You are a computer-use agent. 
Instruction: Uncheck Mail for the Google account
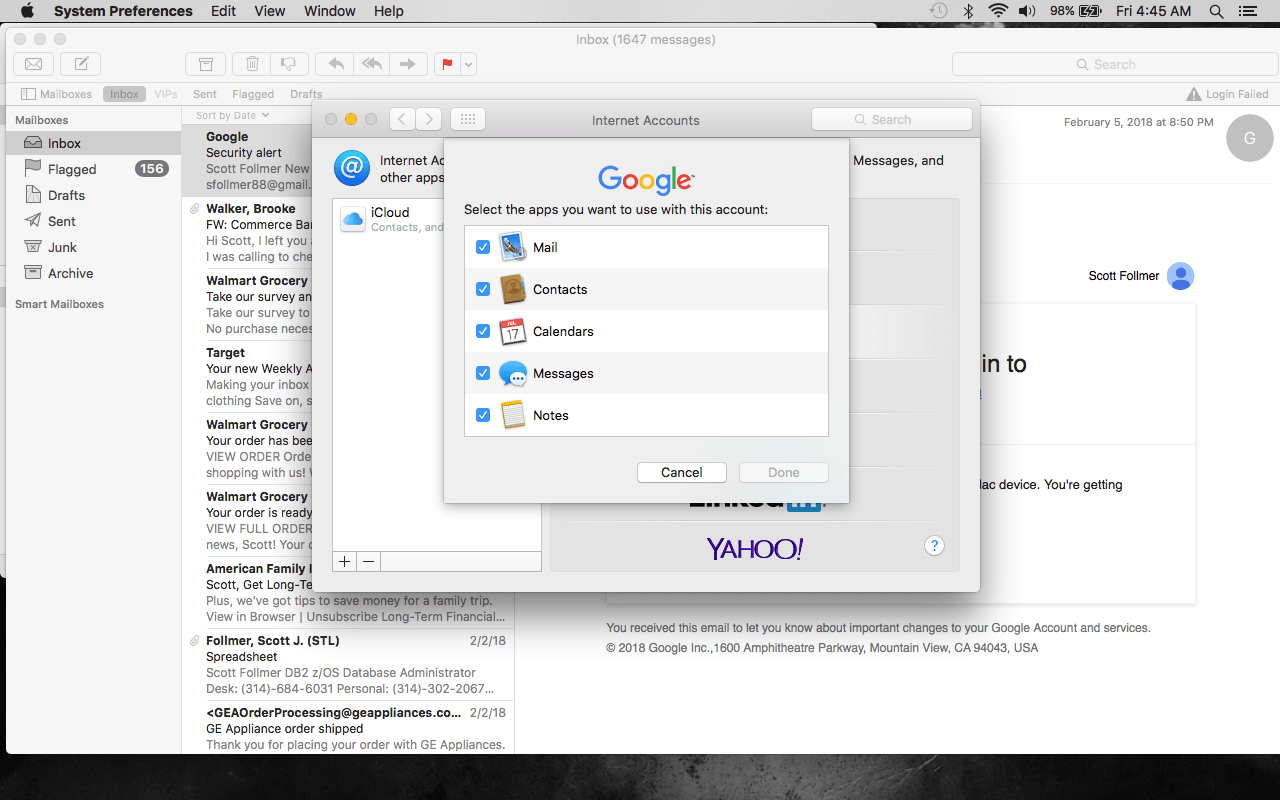483,247
